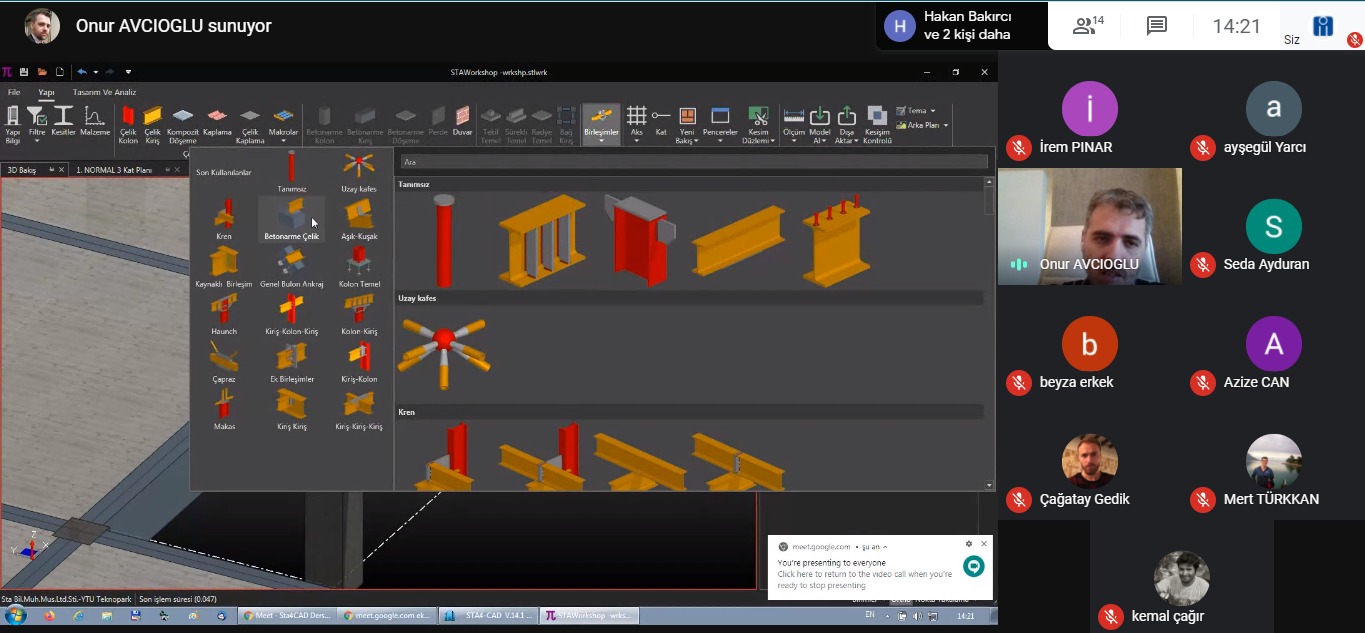1365x633 pixels.
Task: Open the Arka Plan background dropdown
Action: coord(922,125)
